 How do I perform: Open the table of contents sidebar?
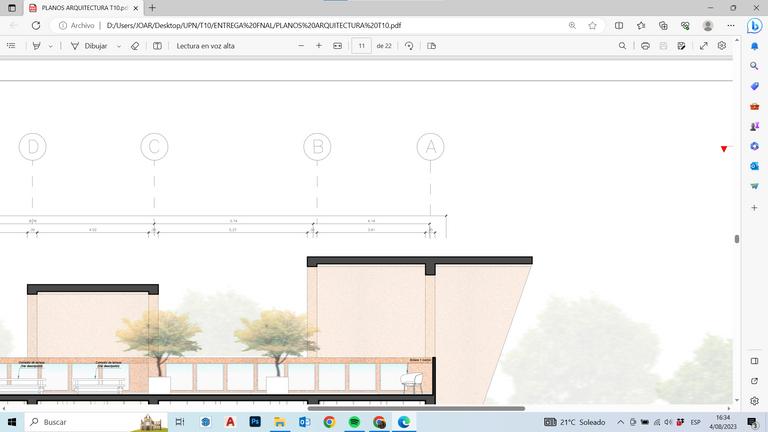coord(11,46)
